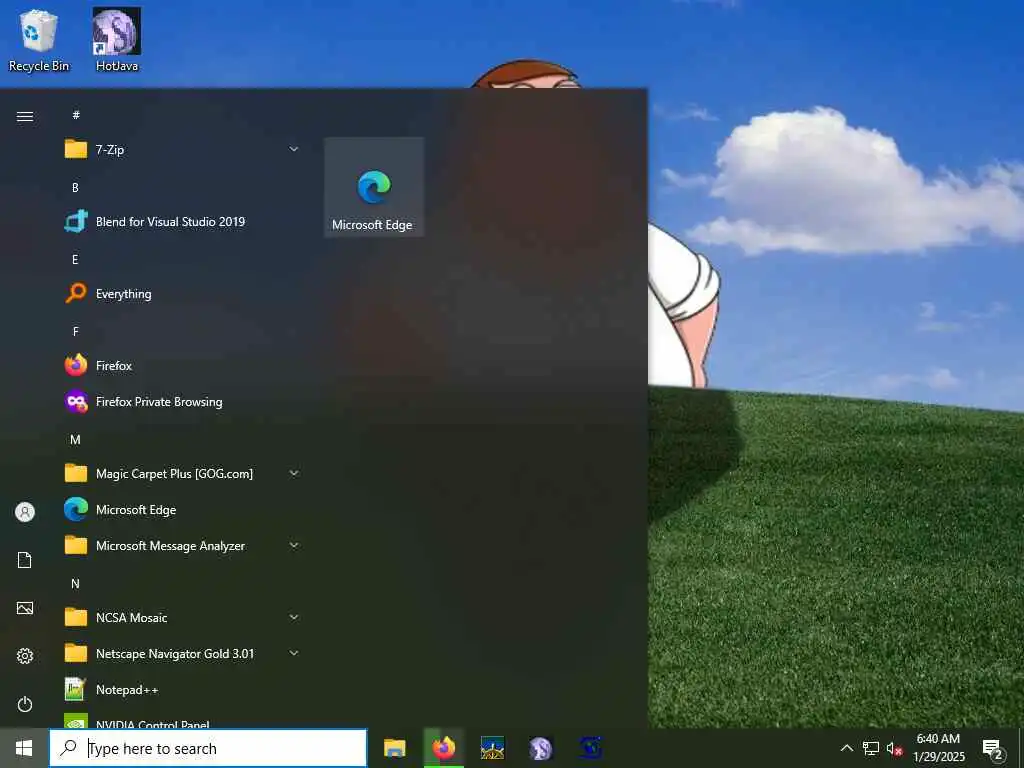Open the HotJava desktop shortcut

[x=117, y=40]
